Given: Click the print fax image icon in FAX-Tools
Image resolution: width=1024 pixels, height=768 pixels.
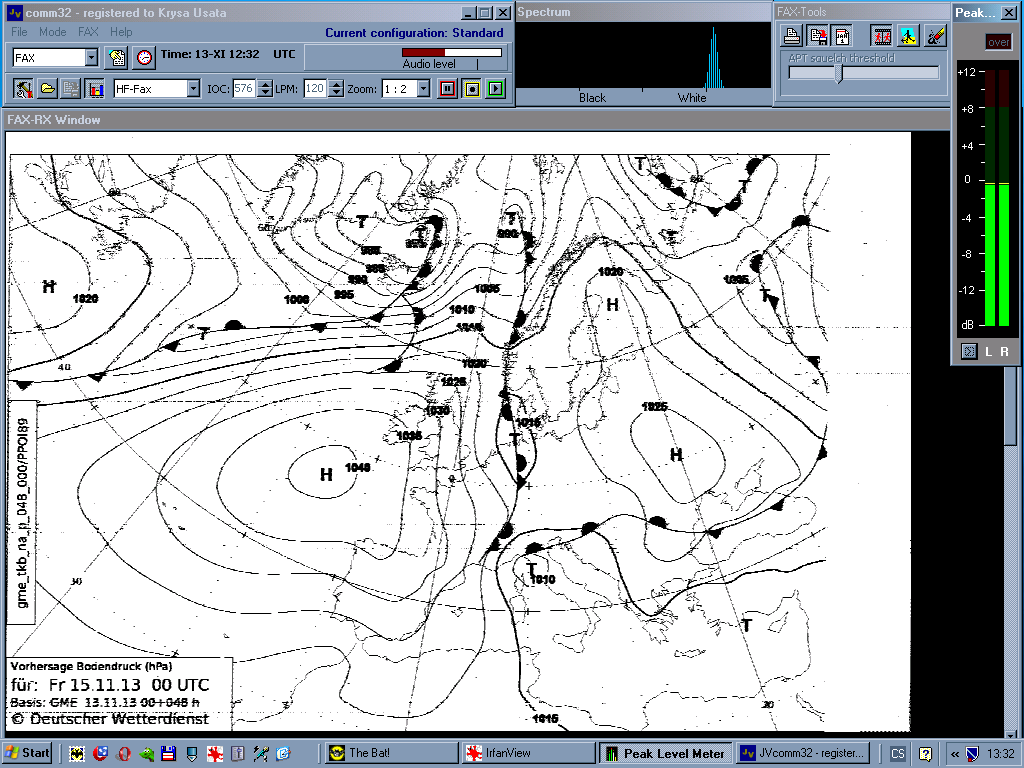Looking at the screenshot, I should (x=792, y=36).
